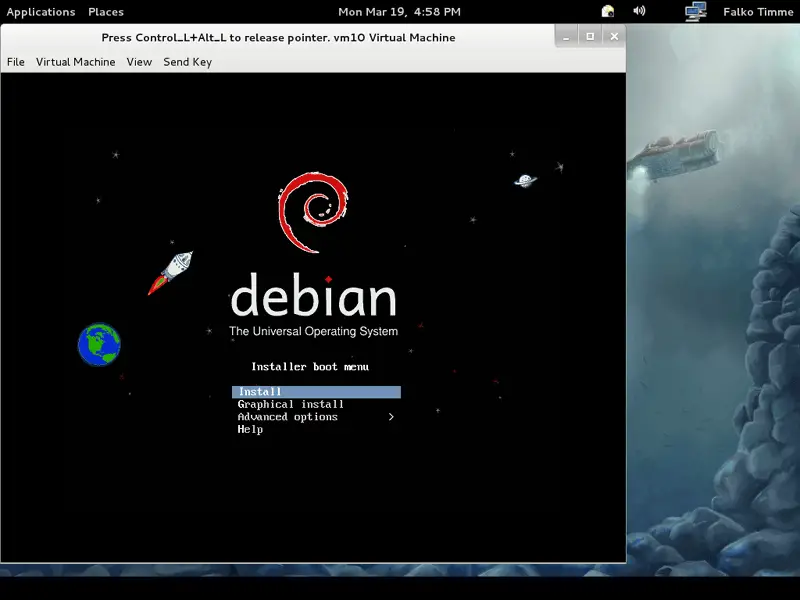This screenshot has height=600, width=800.
Task: Expand Advanced options submenu arrow
Action: 391,417
